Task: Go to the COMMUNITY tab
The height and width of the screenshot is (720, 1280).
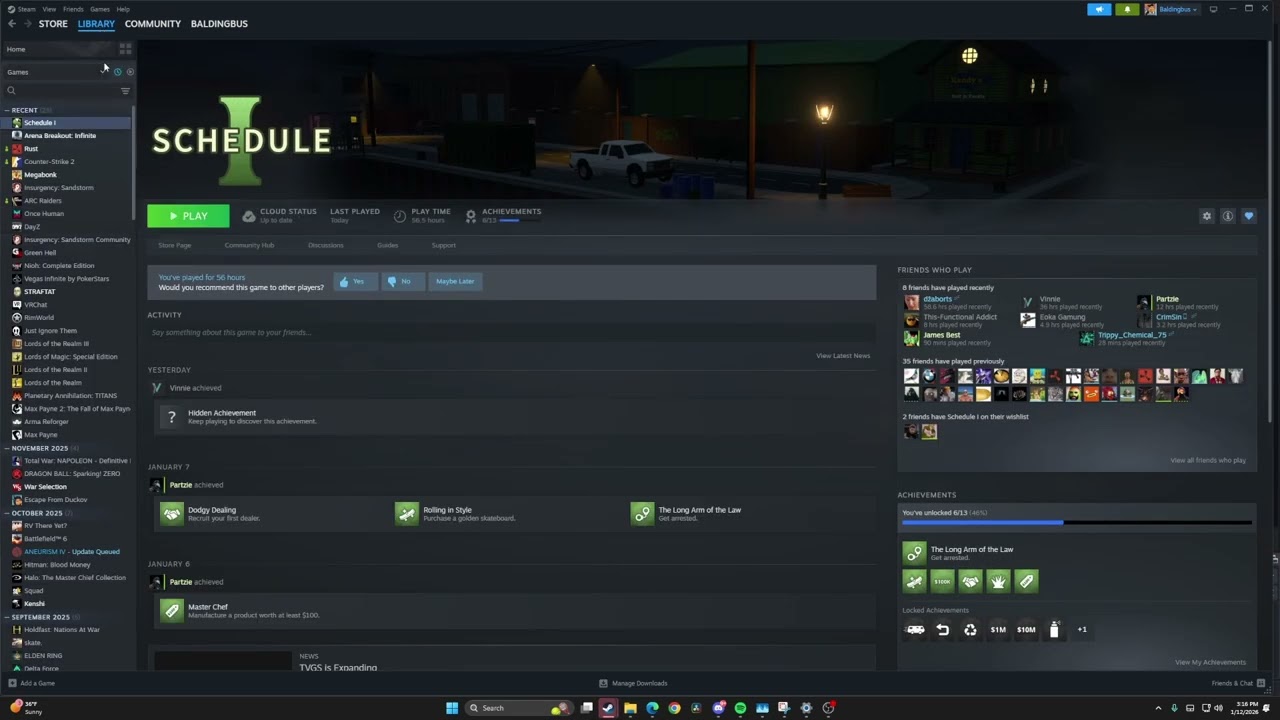Action: [153, 24]
